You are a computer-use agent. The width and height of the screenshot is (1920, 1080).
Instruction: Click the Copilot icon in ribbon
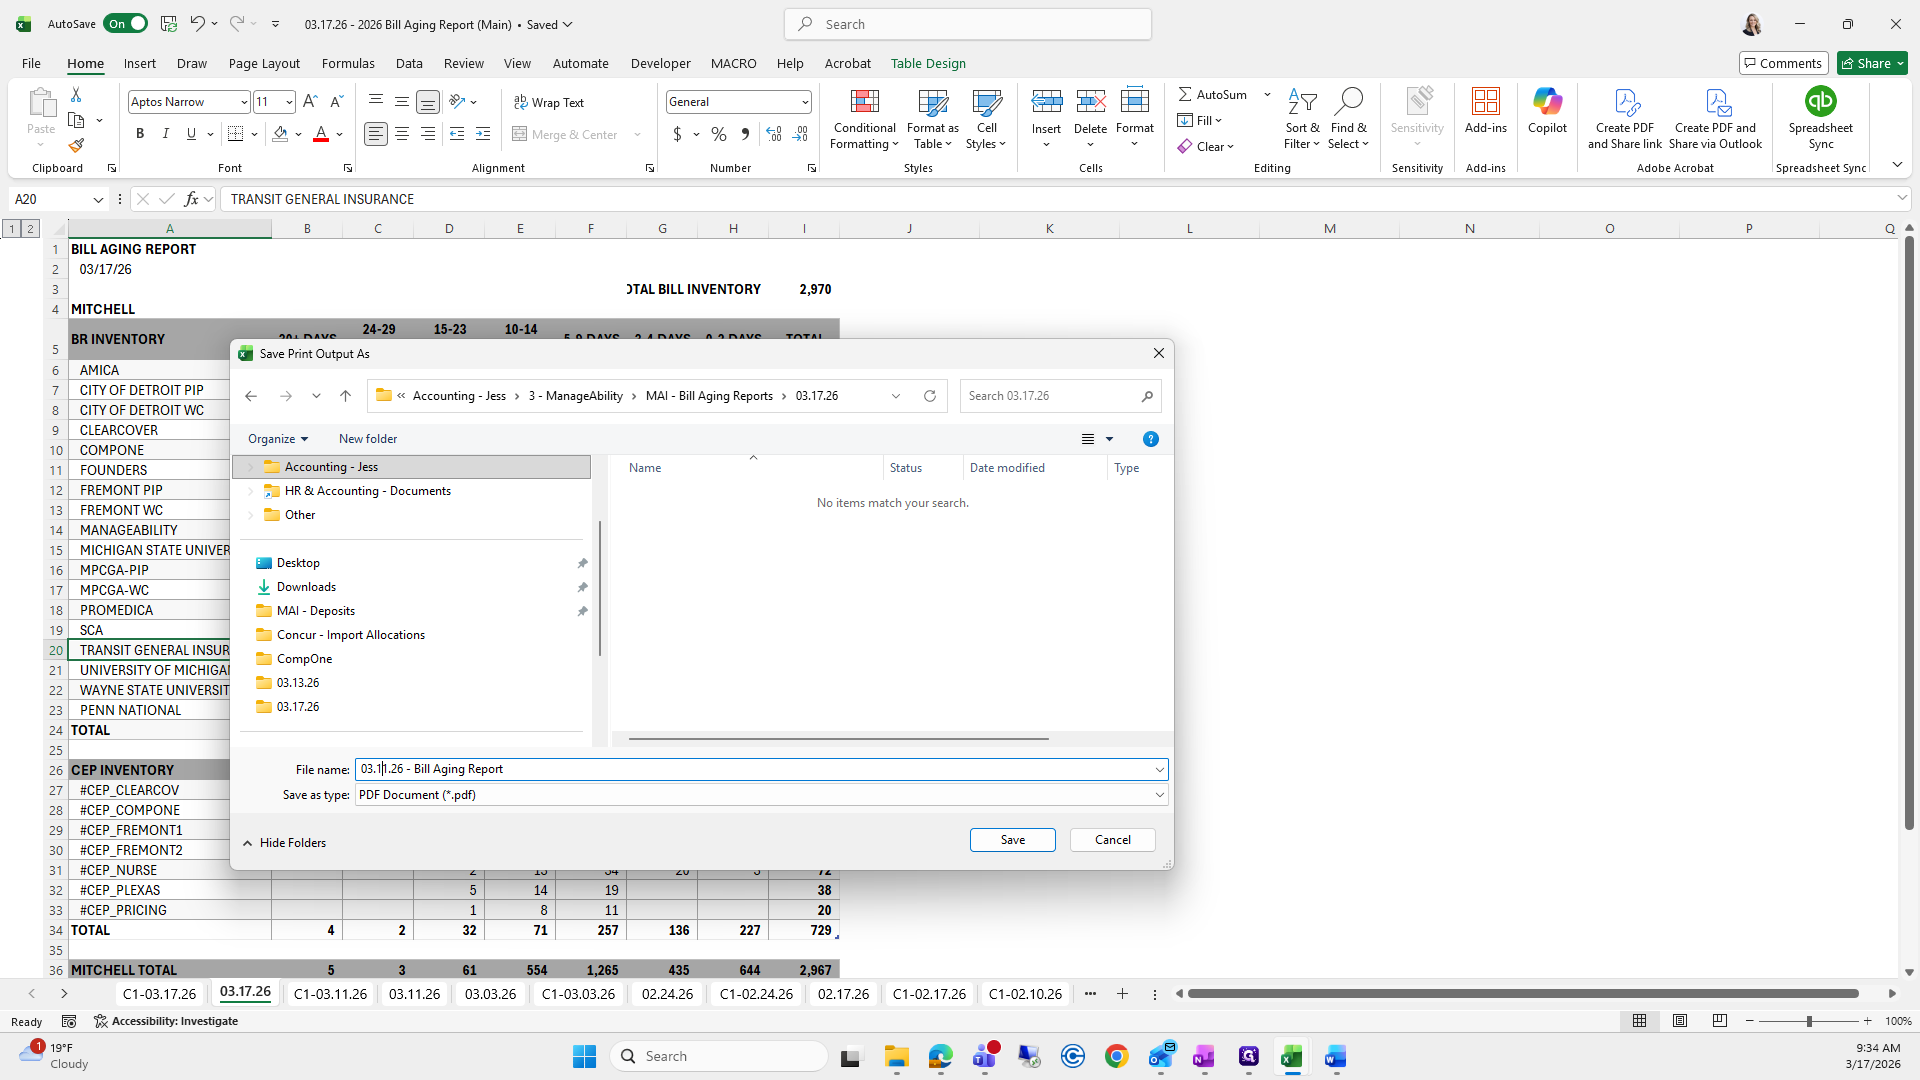1547,102
